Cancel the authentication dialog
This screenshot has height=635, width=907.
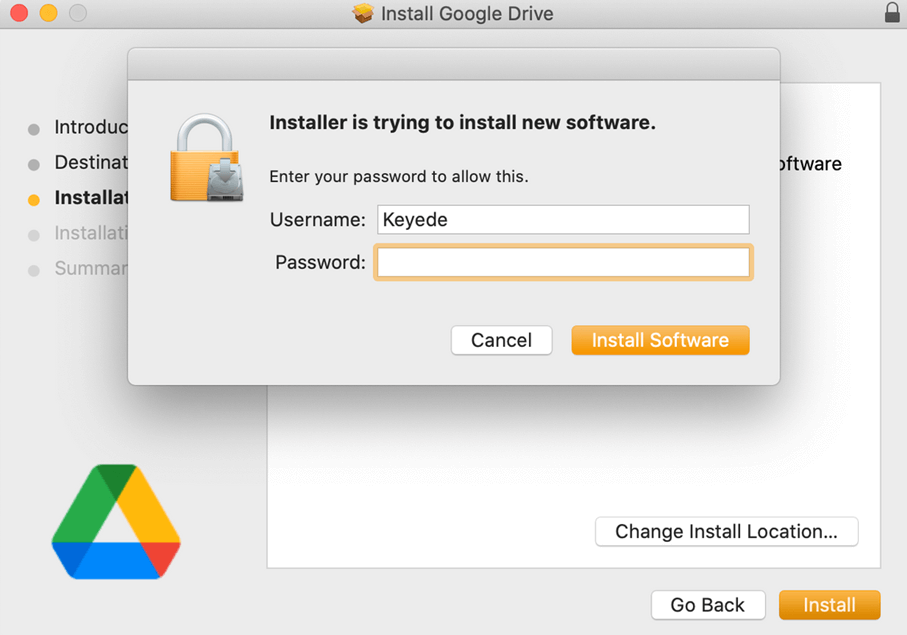pos(501,340)
